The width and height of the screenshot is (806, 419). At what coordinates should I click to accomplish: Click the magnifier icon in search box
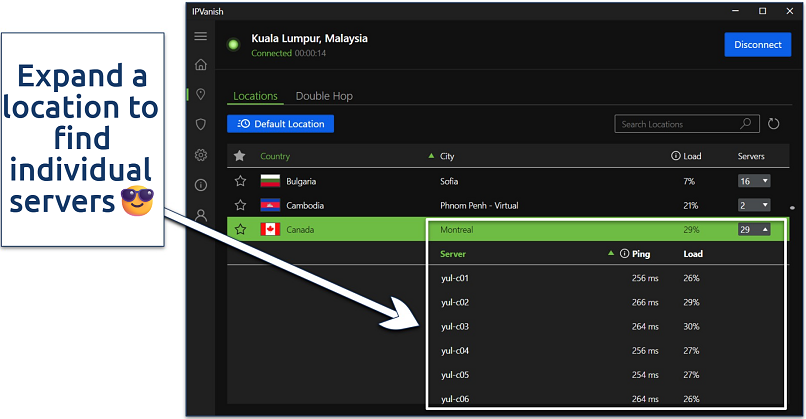746,125
